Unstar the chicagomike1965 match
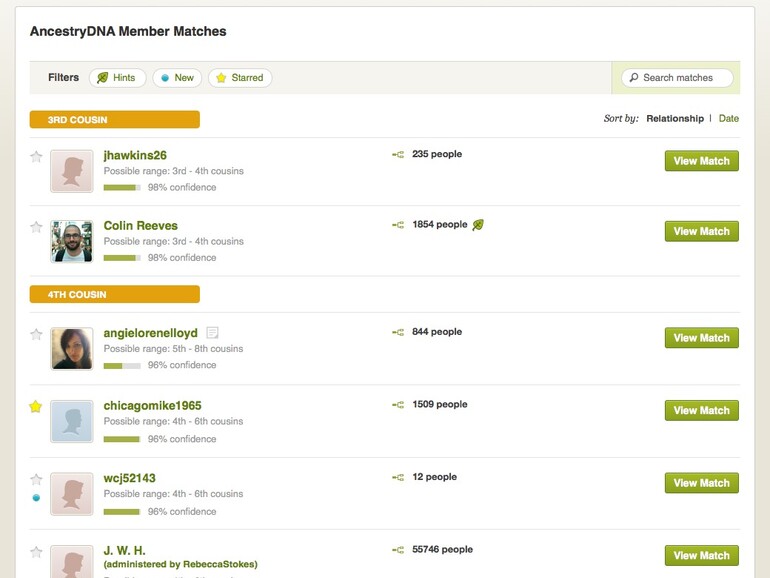The width and height of the screenshot is (770, 578). [35, 407]
